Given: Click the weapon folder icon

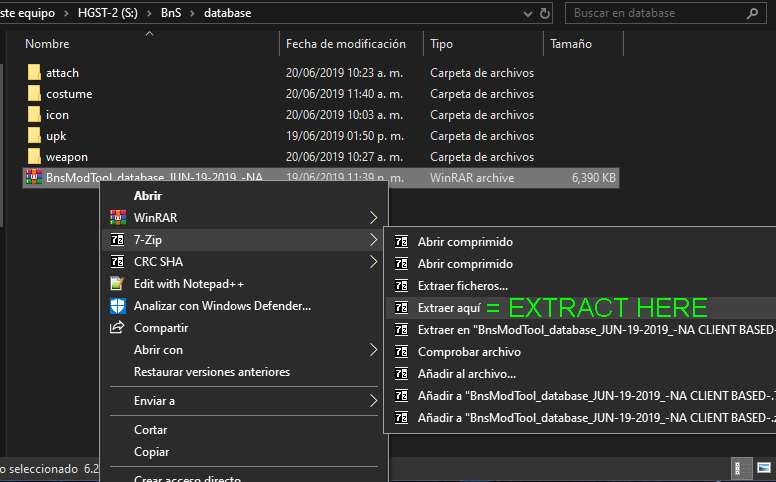Looking at the screenshot, I should coord(34,157).
